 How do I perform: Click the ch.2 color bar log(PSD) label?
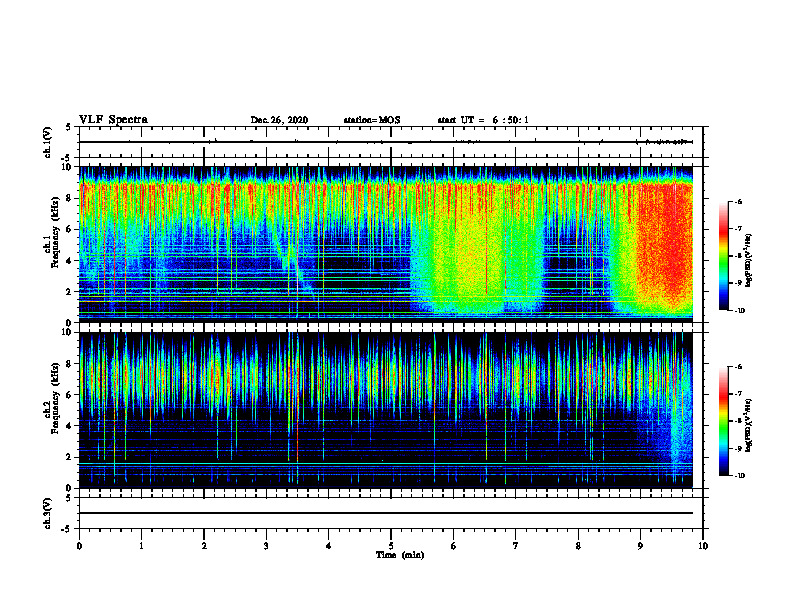coord(749,426)
